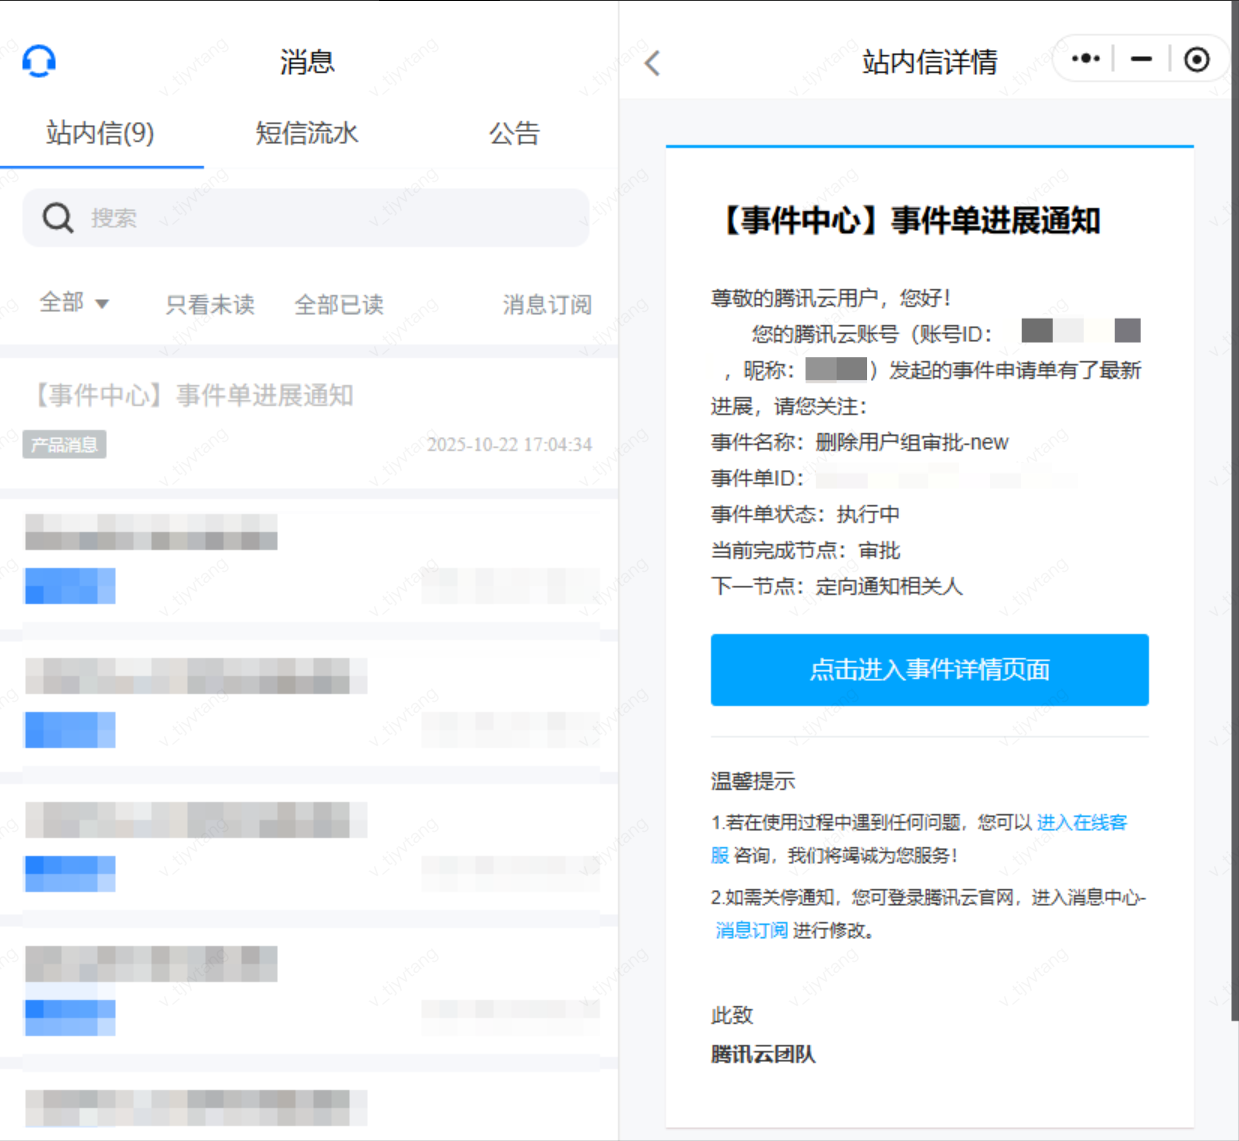Click the 点击进入事件详情页面 button
The image size is (1239, 1141).
[x=929, y=669]
